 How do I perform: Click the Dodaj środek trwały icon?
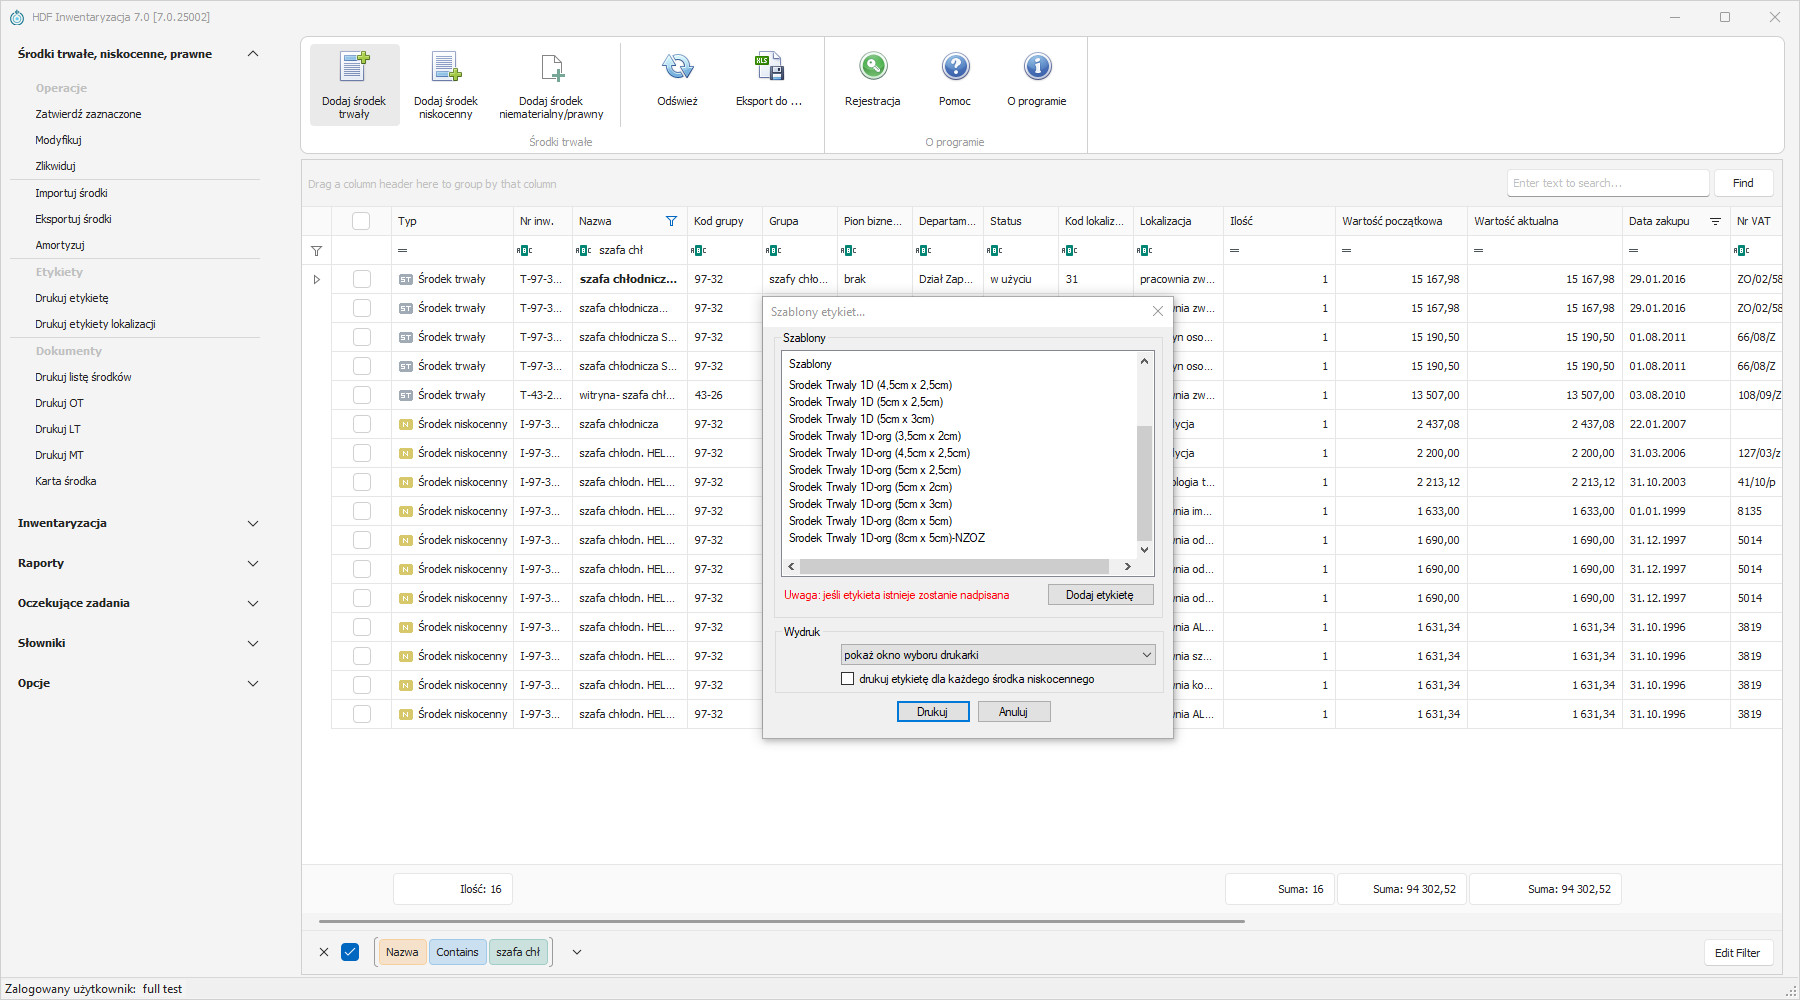[x=354, y=68]
